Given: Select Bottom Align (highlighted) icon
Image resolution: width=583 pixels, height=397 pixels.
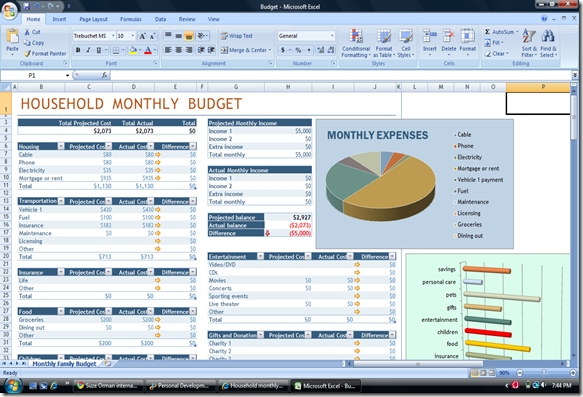Looking at the screenshot, I should click(x=189, y=36).
